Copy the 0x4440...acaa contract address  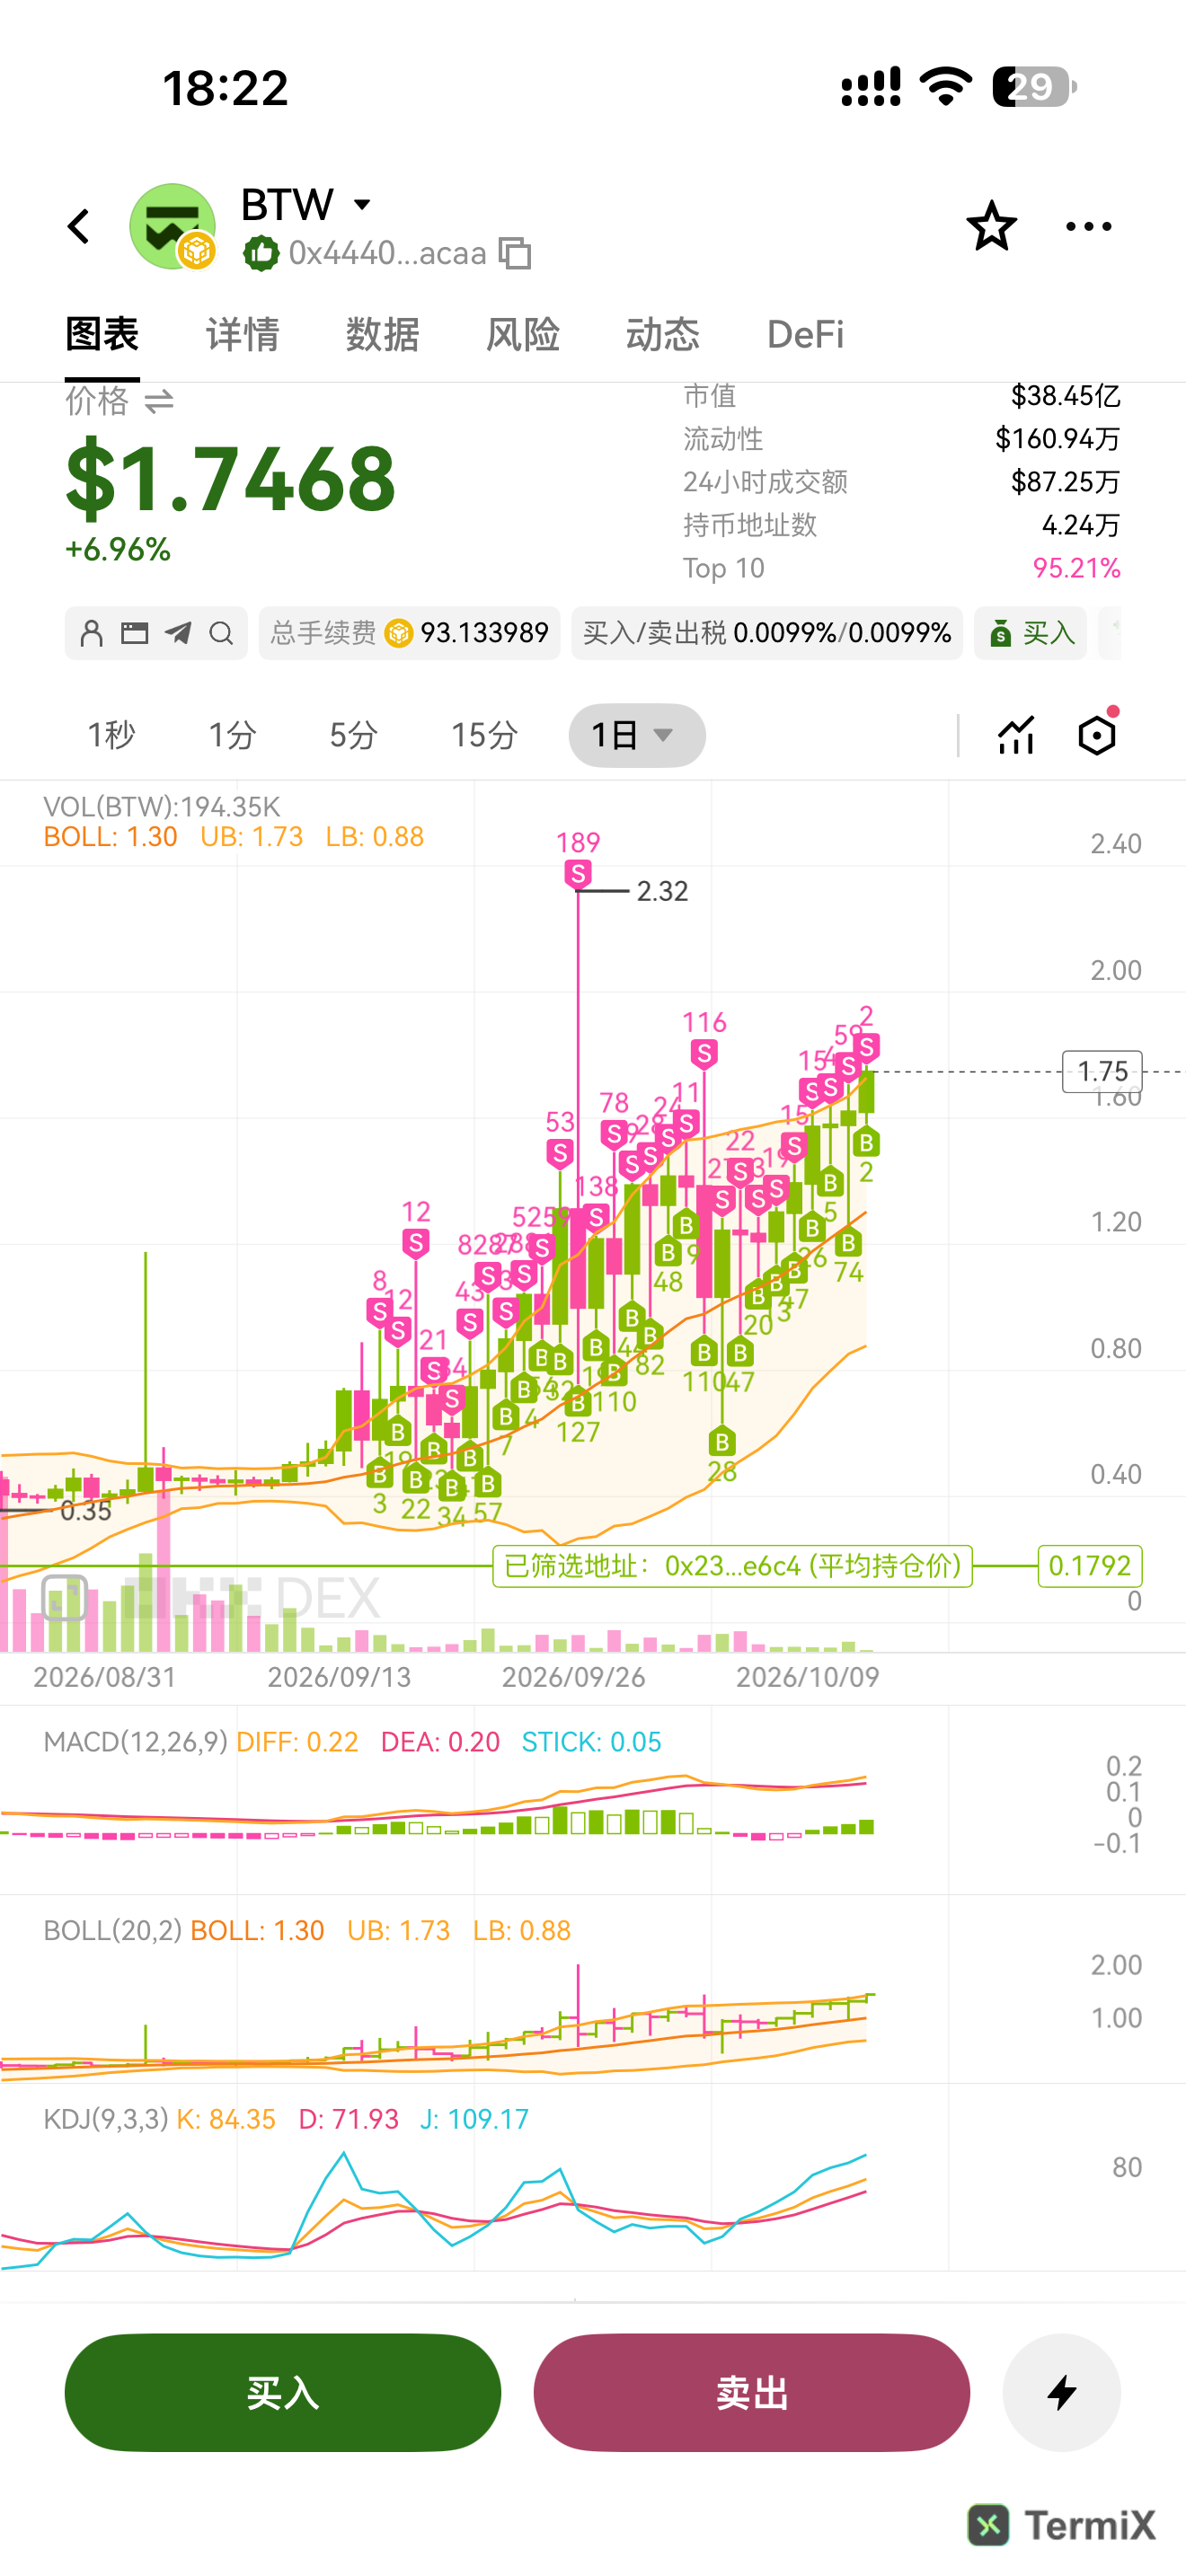pyautogui.click(x=515, y=253)
